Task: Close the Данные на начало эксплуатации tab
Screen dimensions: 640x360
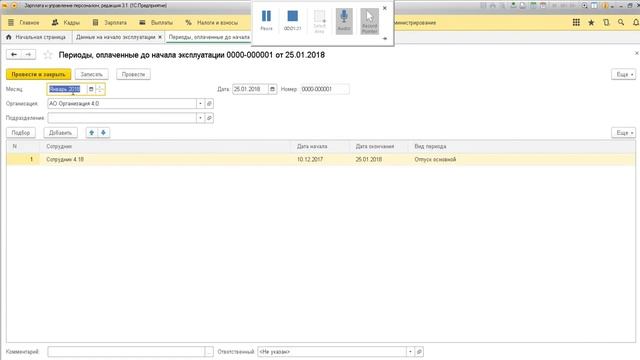Action: click(x=160, y=37)
